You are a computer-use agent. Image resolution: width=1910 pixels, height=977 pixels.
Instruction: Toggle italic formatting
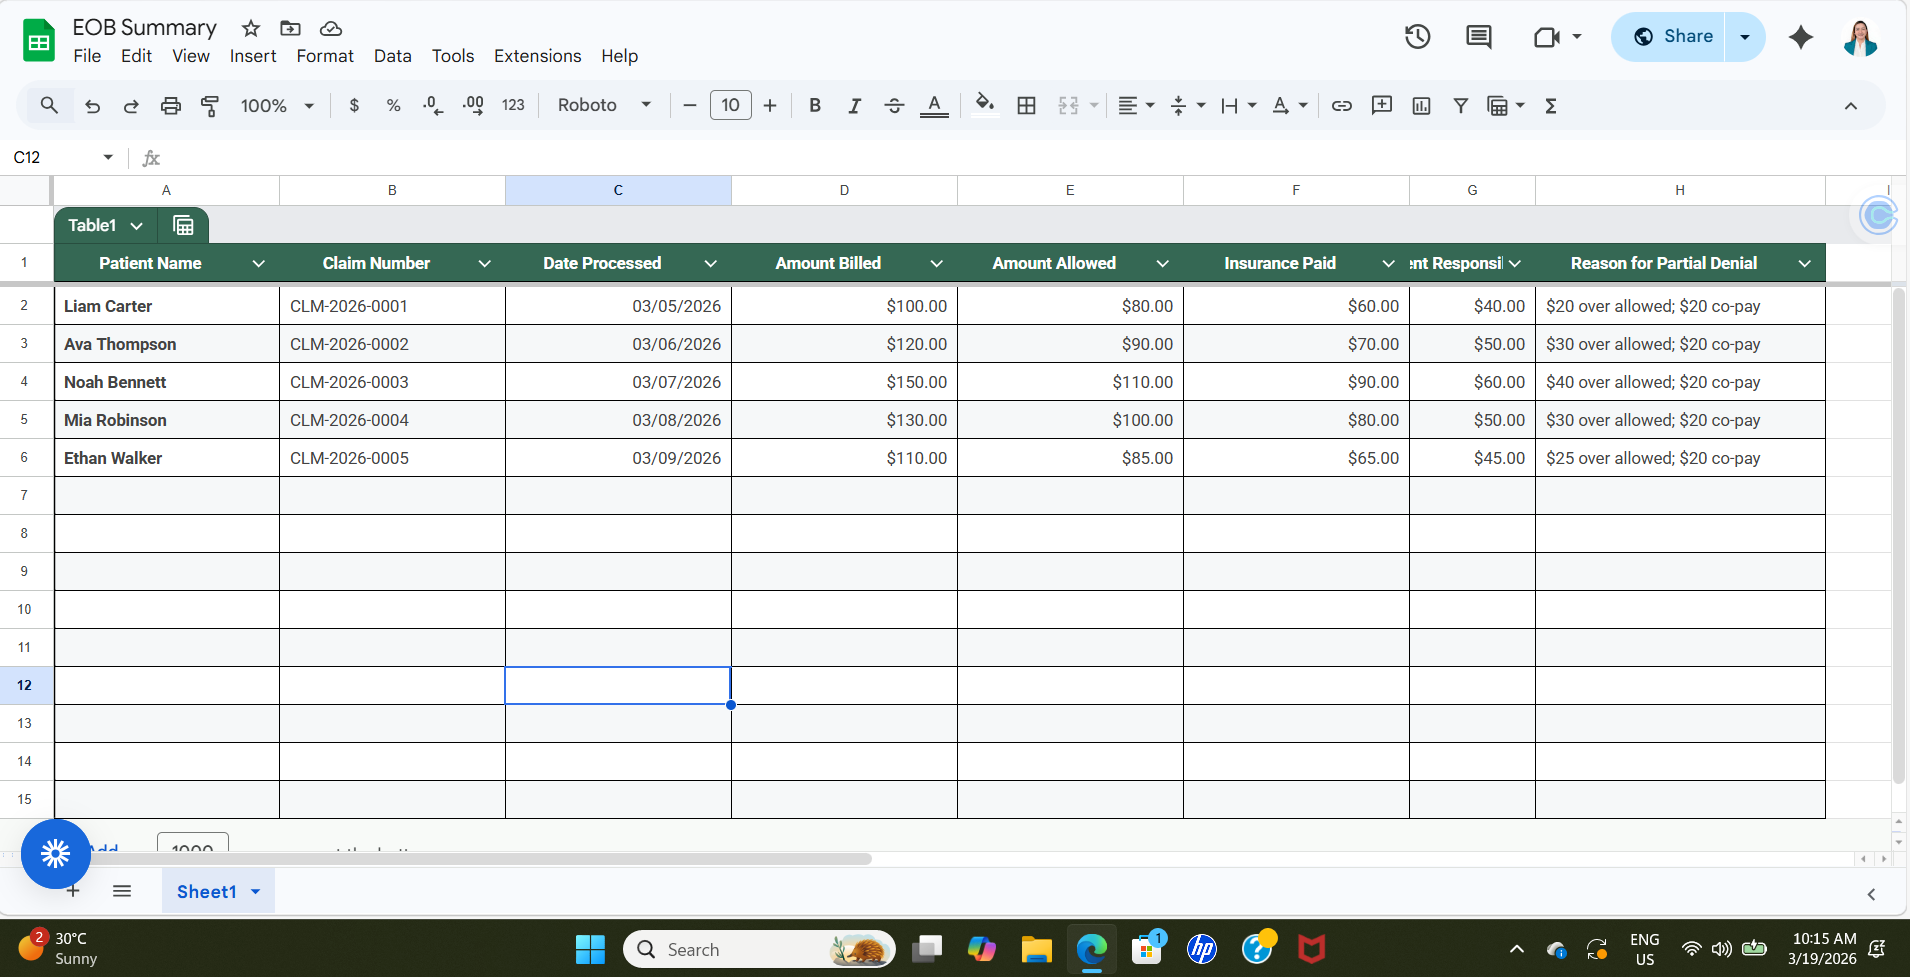(854, 106)
